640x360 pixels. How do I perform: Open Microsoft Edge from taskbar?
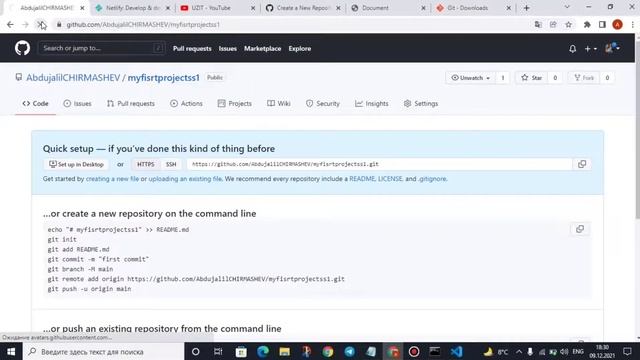[x=263, y=351]
